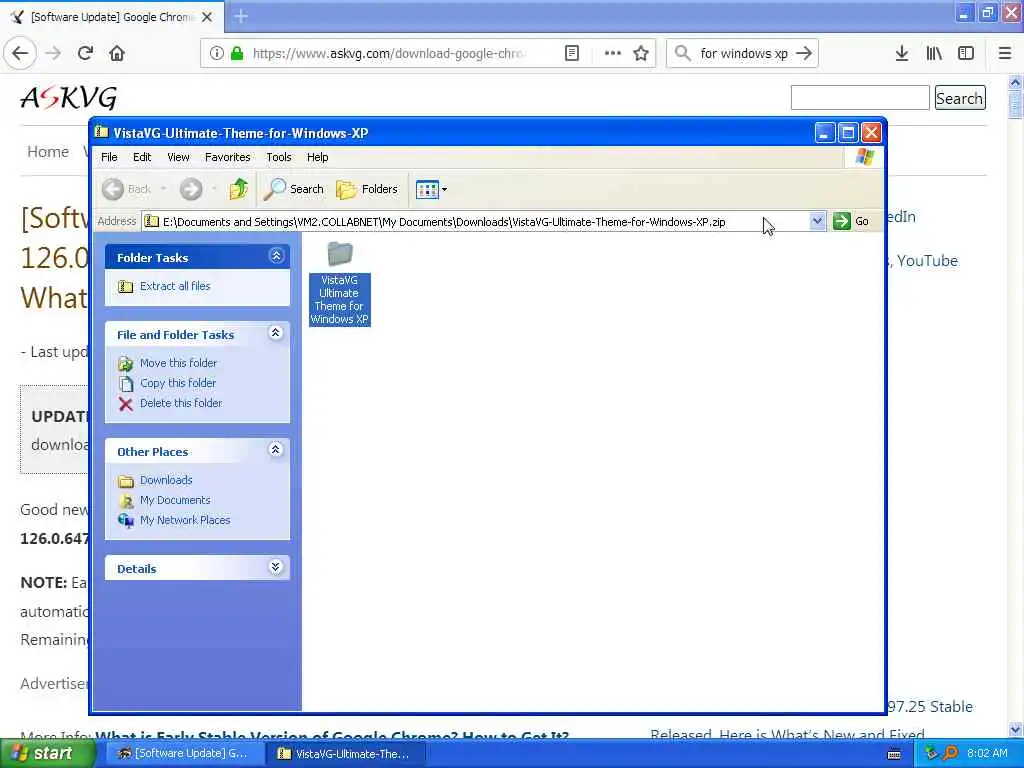Expand the Details panel
1024x768 pixels.
tap(276, 567)
